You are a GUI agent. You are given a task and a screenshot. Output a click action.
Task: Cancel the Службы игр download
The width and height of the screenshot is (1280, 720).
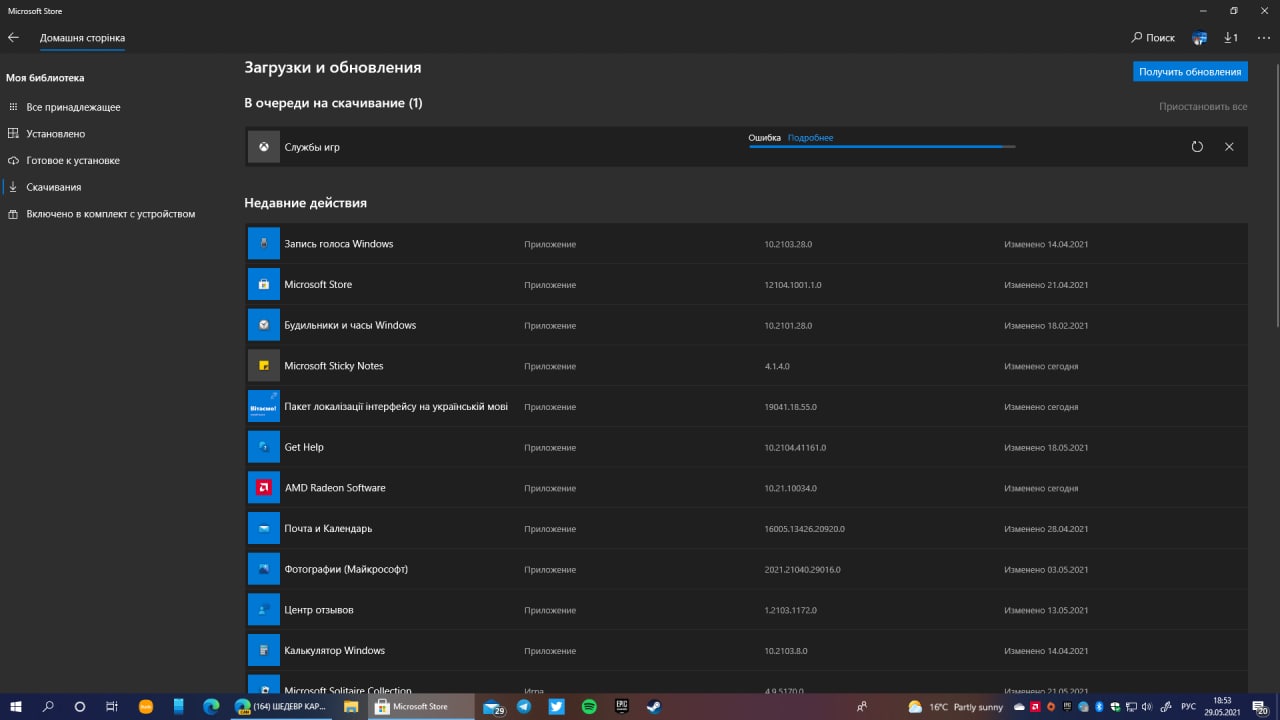pos(1229,147)
